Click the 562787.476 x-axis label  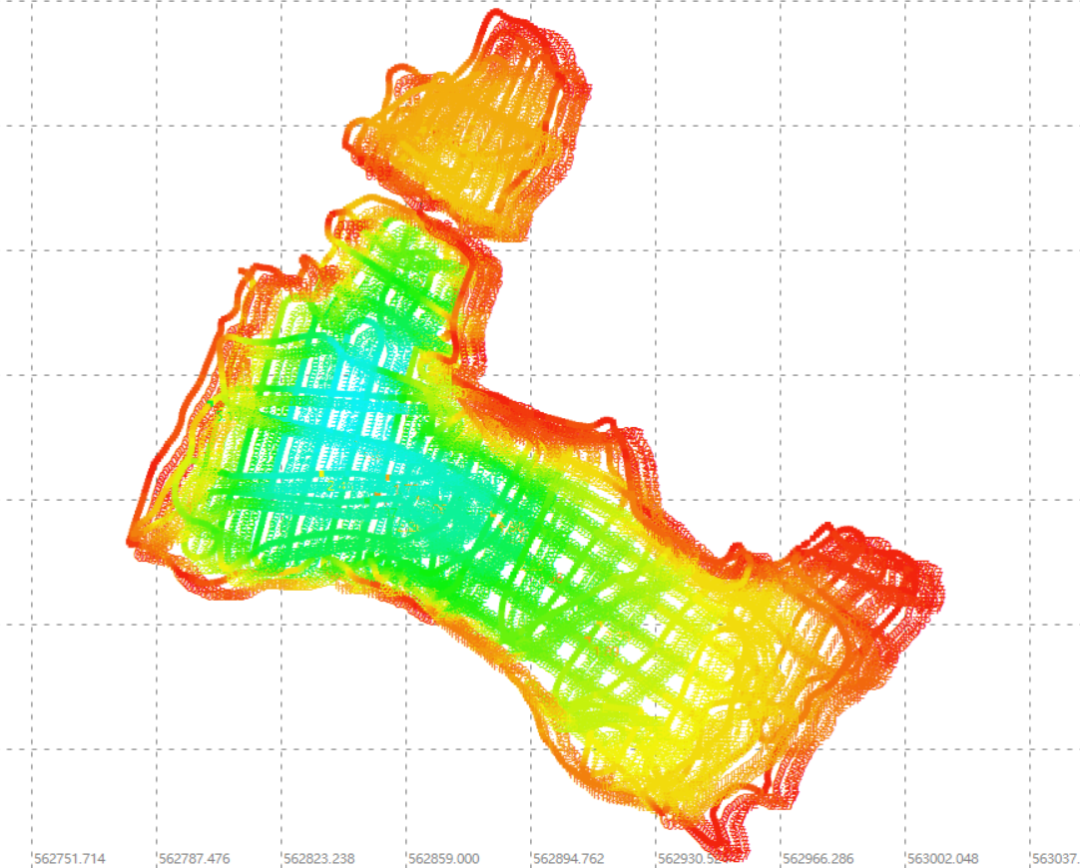click(194, 858)
